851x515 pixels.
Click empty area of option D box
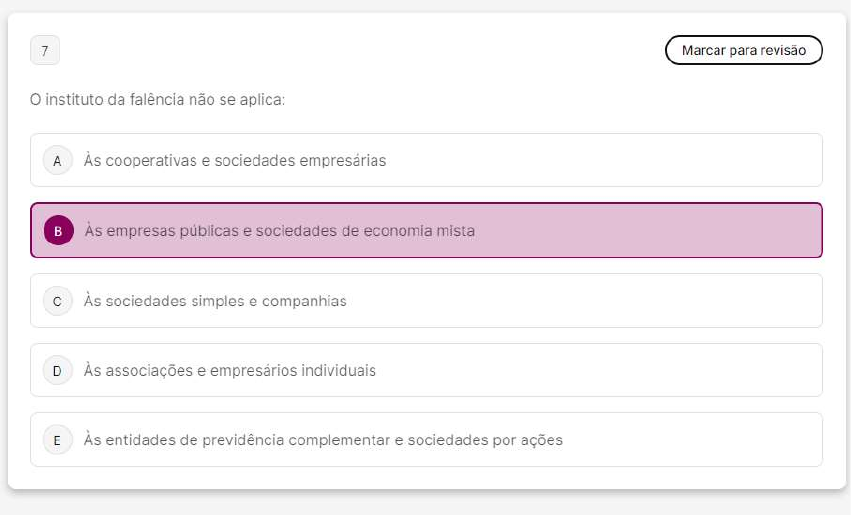pyautogui.click(x=620, y=371)
